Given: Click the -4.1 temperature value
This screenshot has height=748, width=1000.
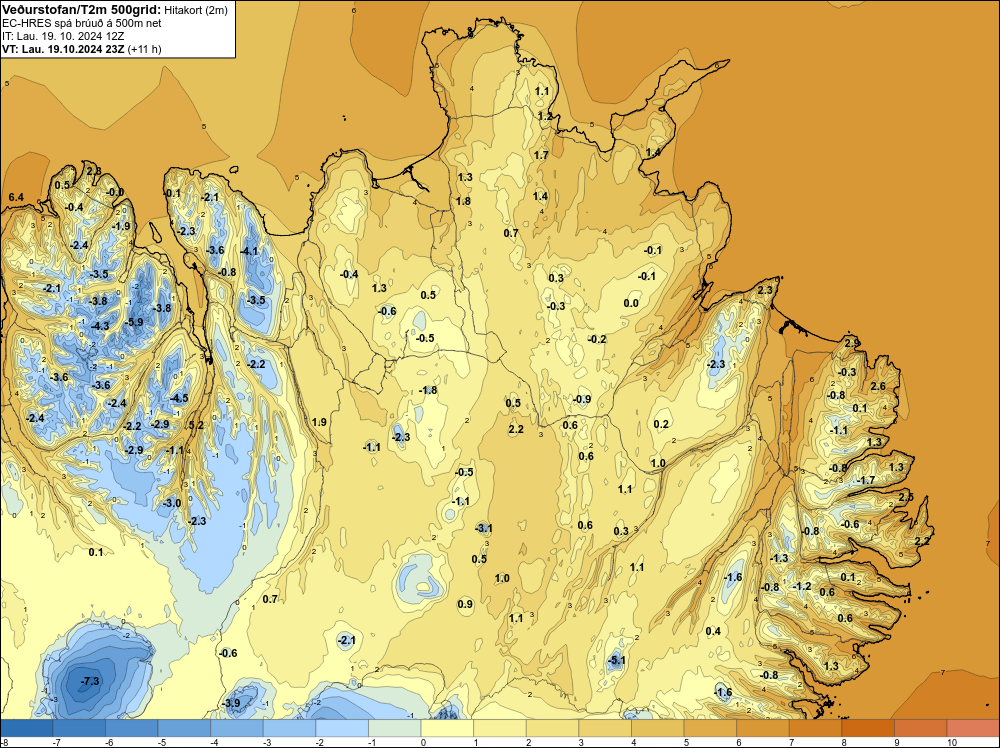Looking at the screenshot, I should click(249, 251).
